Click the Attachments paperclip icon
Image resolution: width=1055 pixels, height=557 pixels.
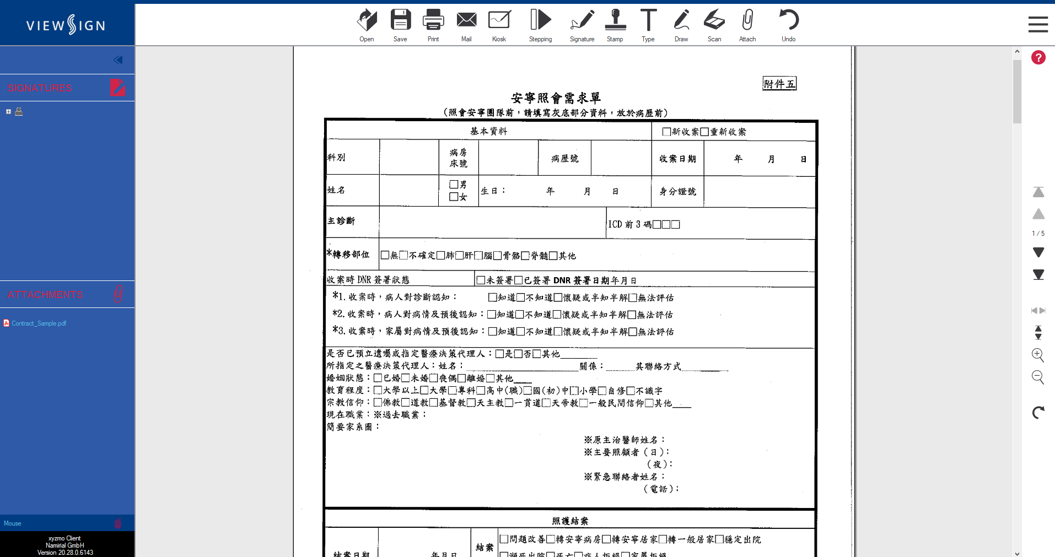[118, 294]
